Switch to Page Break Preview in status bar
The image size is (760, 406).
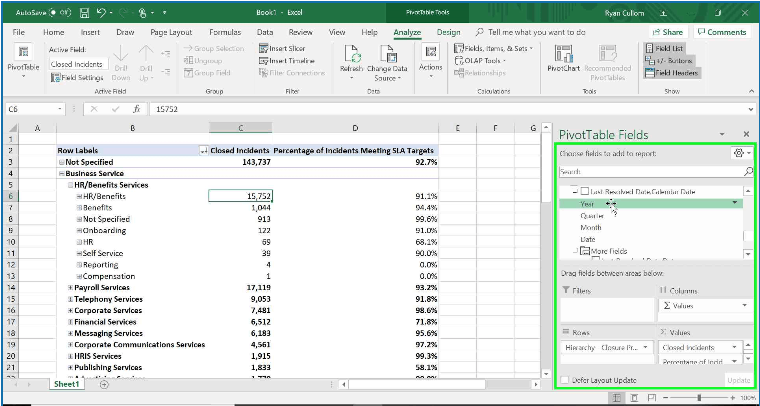(x=652, y=398)
